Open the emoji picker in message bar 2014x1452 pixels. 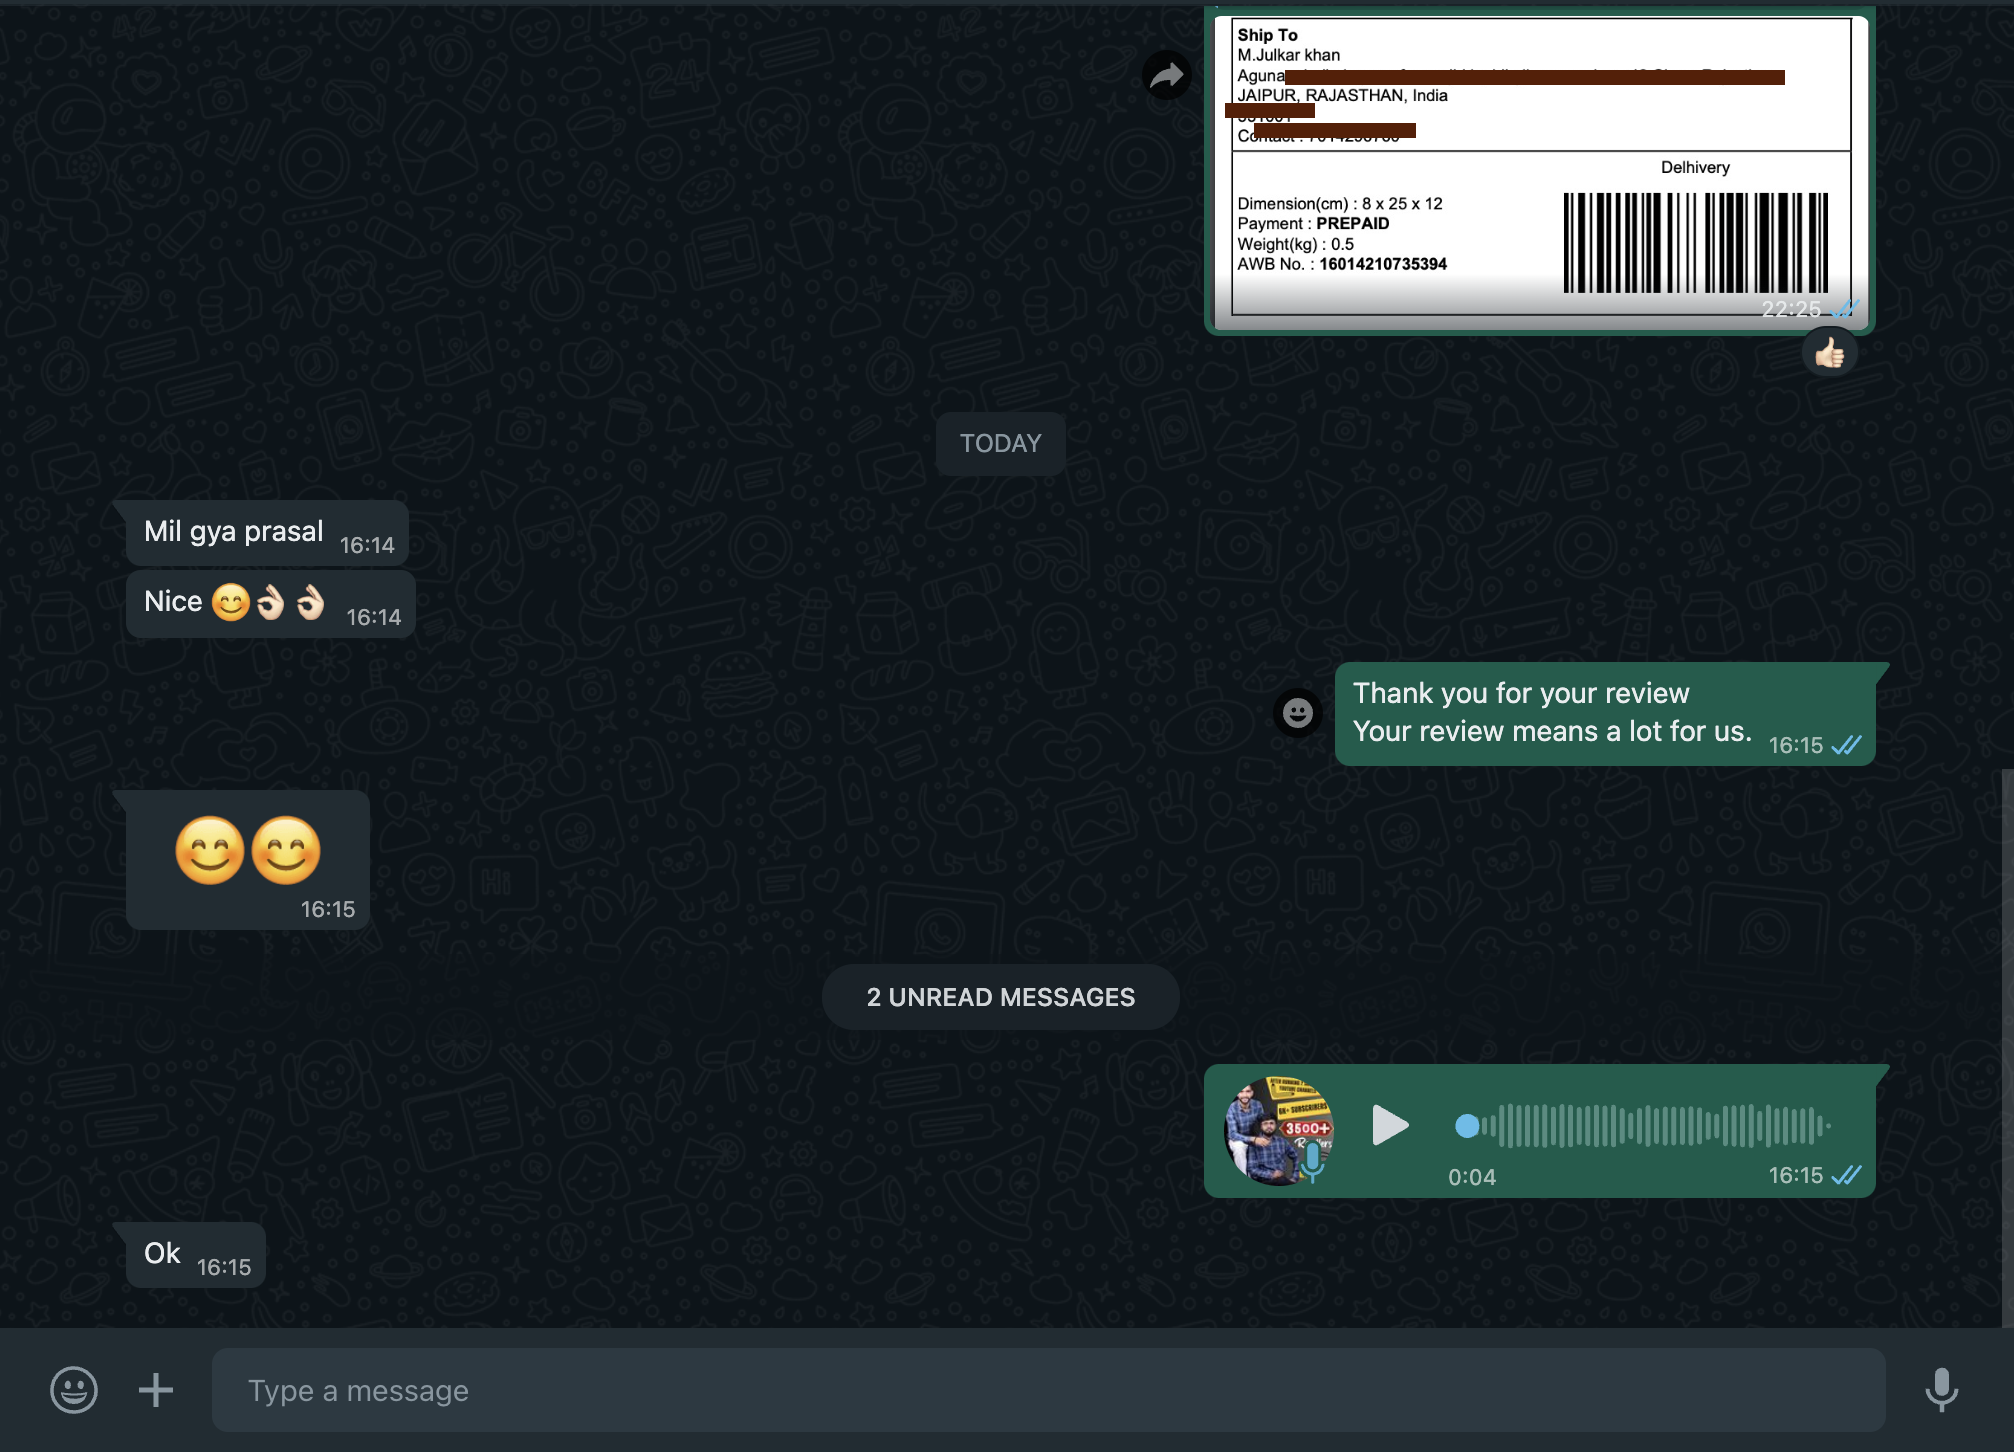(x=74, y=1390)
